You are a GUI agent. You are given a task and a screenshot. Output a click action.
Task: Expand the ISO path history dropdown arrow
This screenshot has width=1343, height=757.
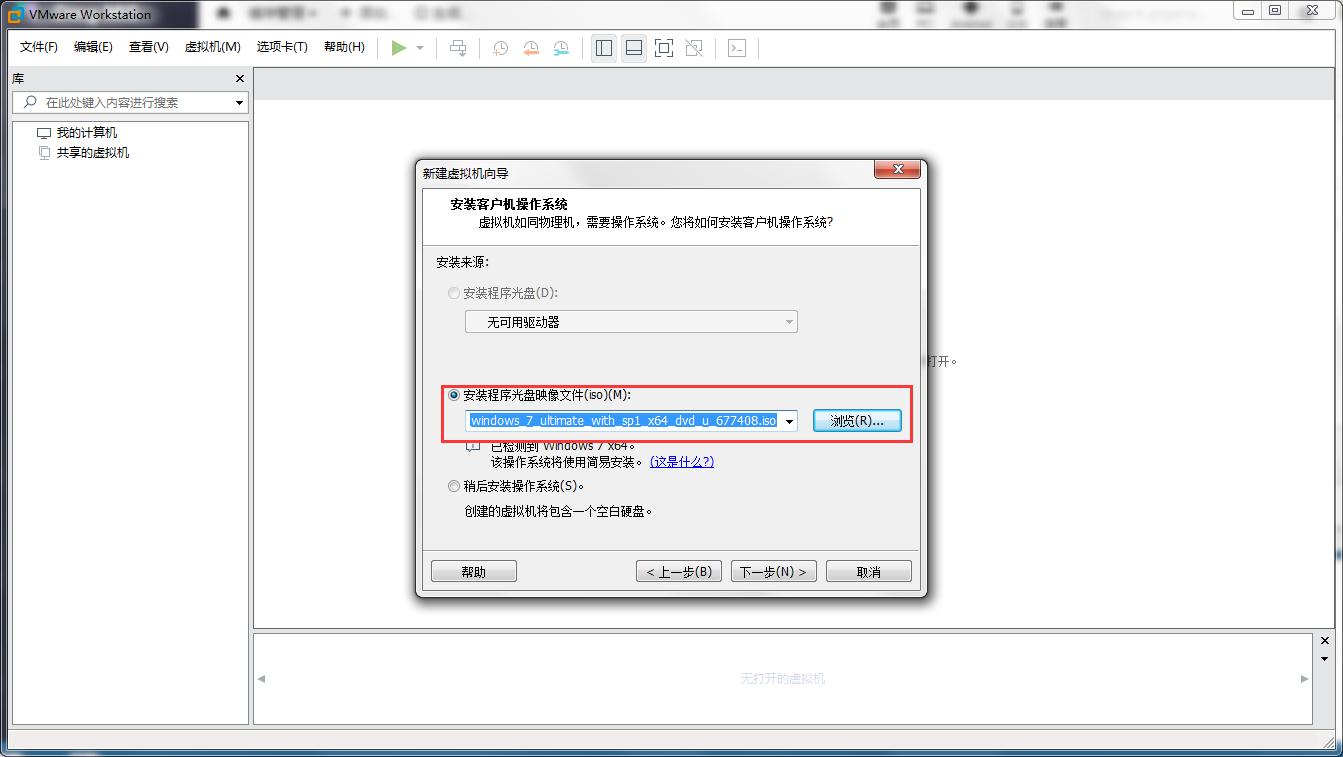coord(789,421)
